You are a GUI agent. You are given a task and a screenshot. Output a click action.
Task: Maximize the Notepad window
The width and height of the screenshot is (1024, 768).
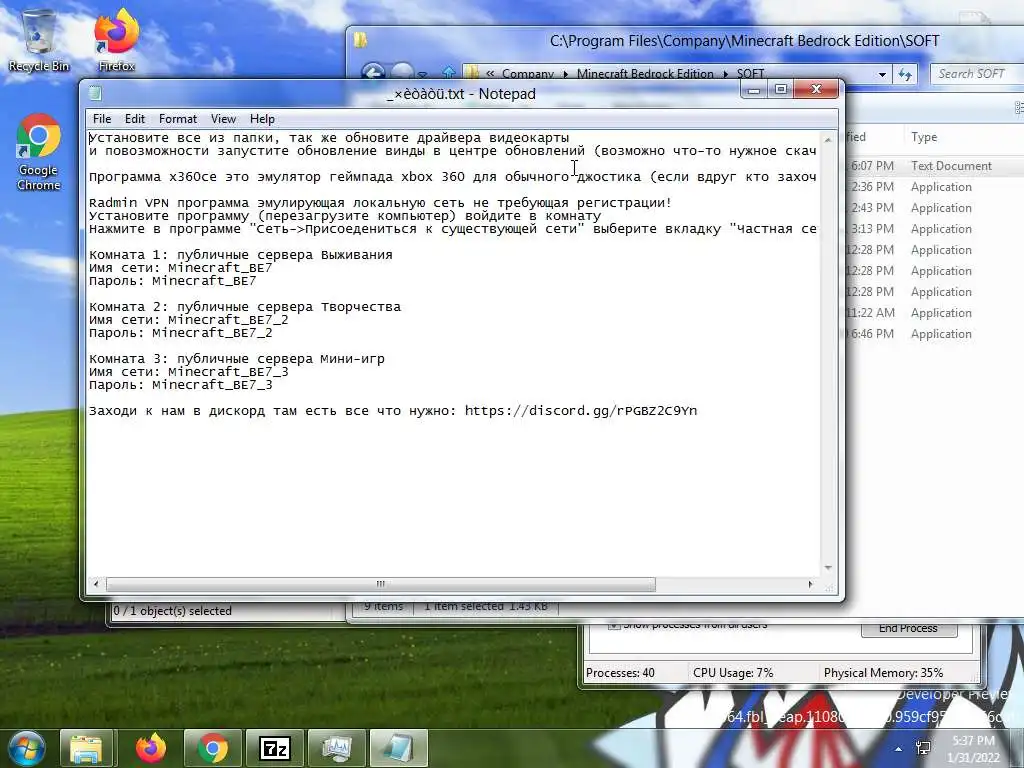[x=780, y=89]
